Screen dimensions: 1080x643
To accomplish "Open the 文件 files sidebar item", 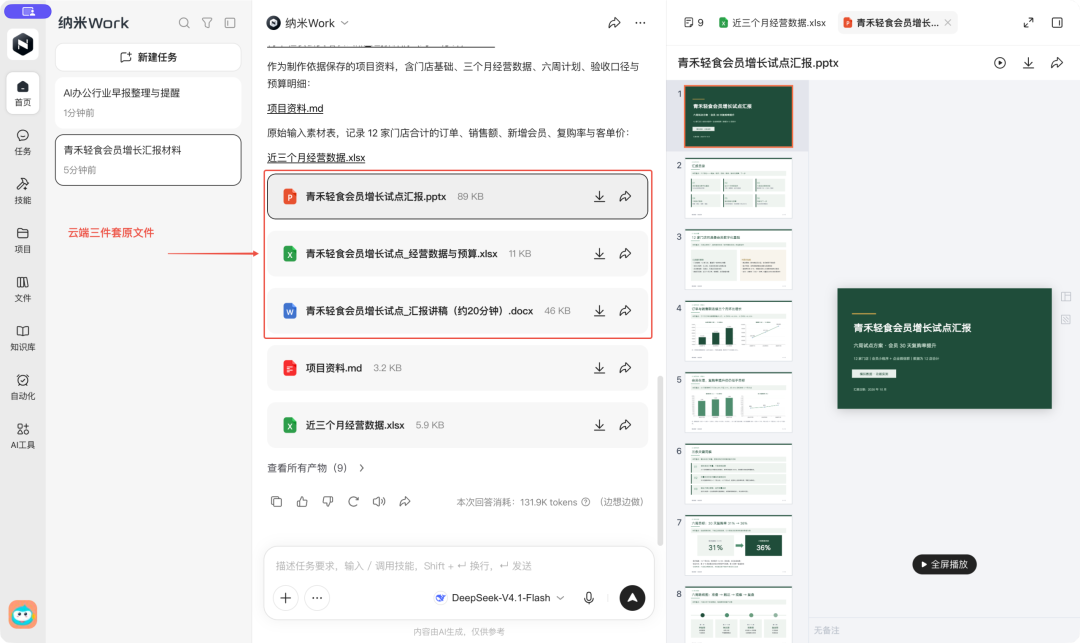I will [23, 289].
